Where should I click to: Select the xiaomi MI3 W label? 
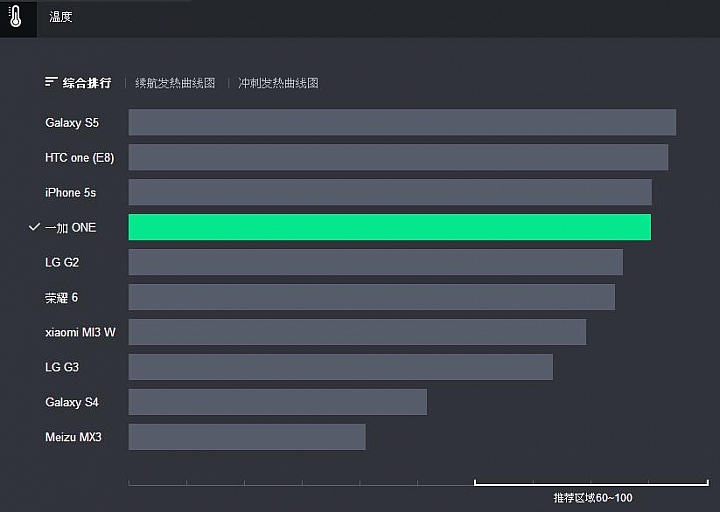(x=80, y=332)
